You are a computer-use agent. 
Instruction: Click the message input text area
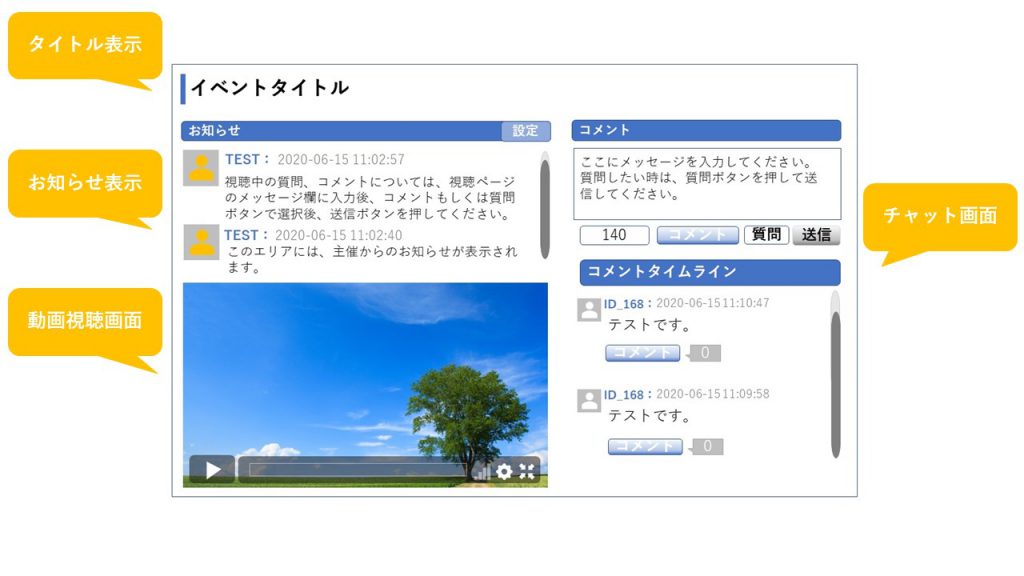(707, 184)
